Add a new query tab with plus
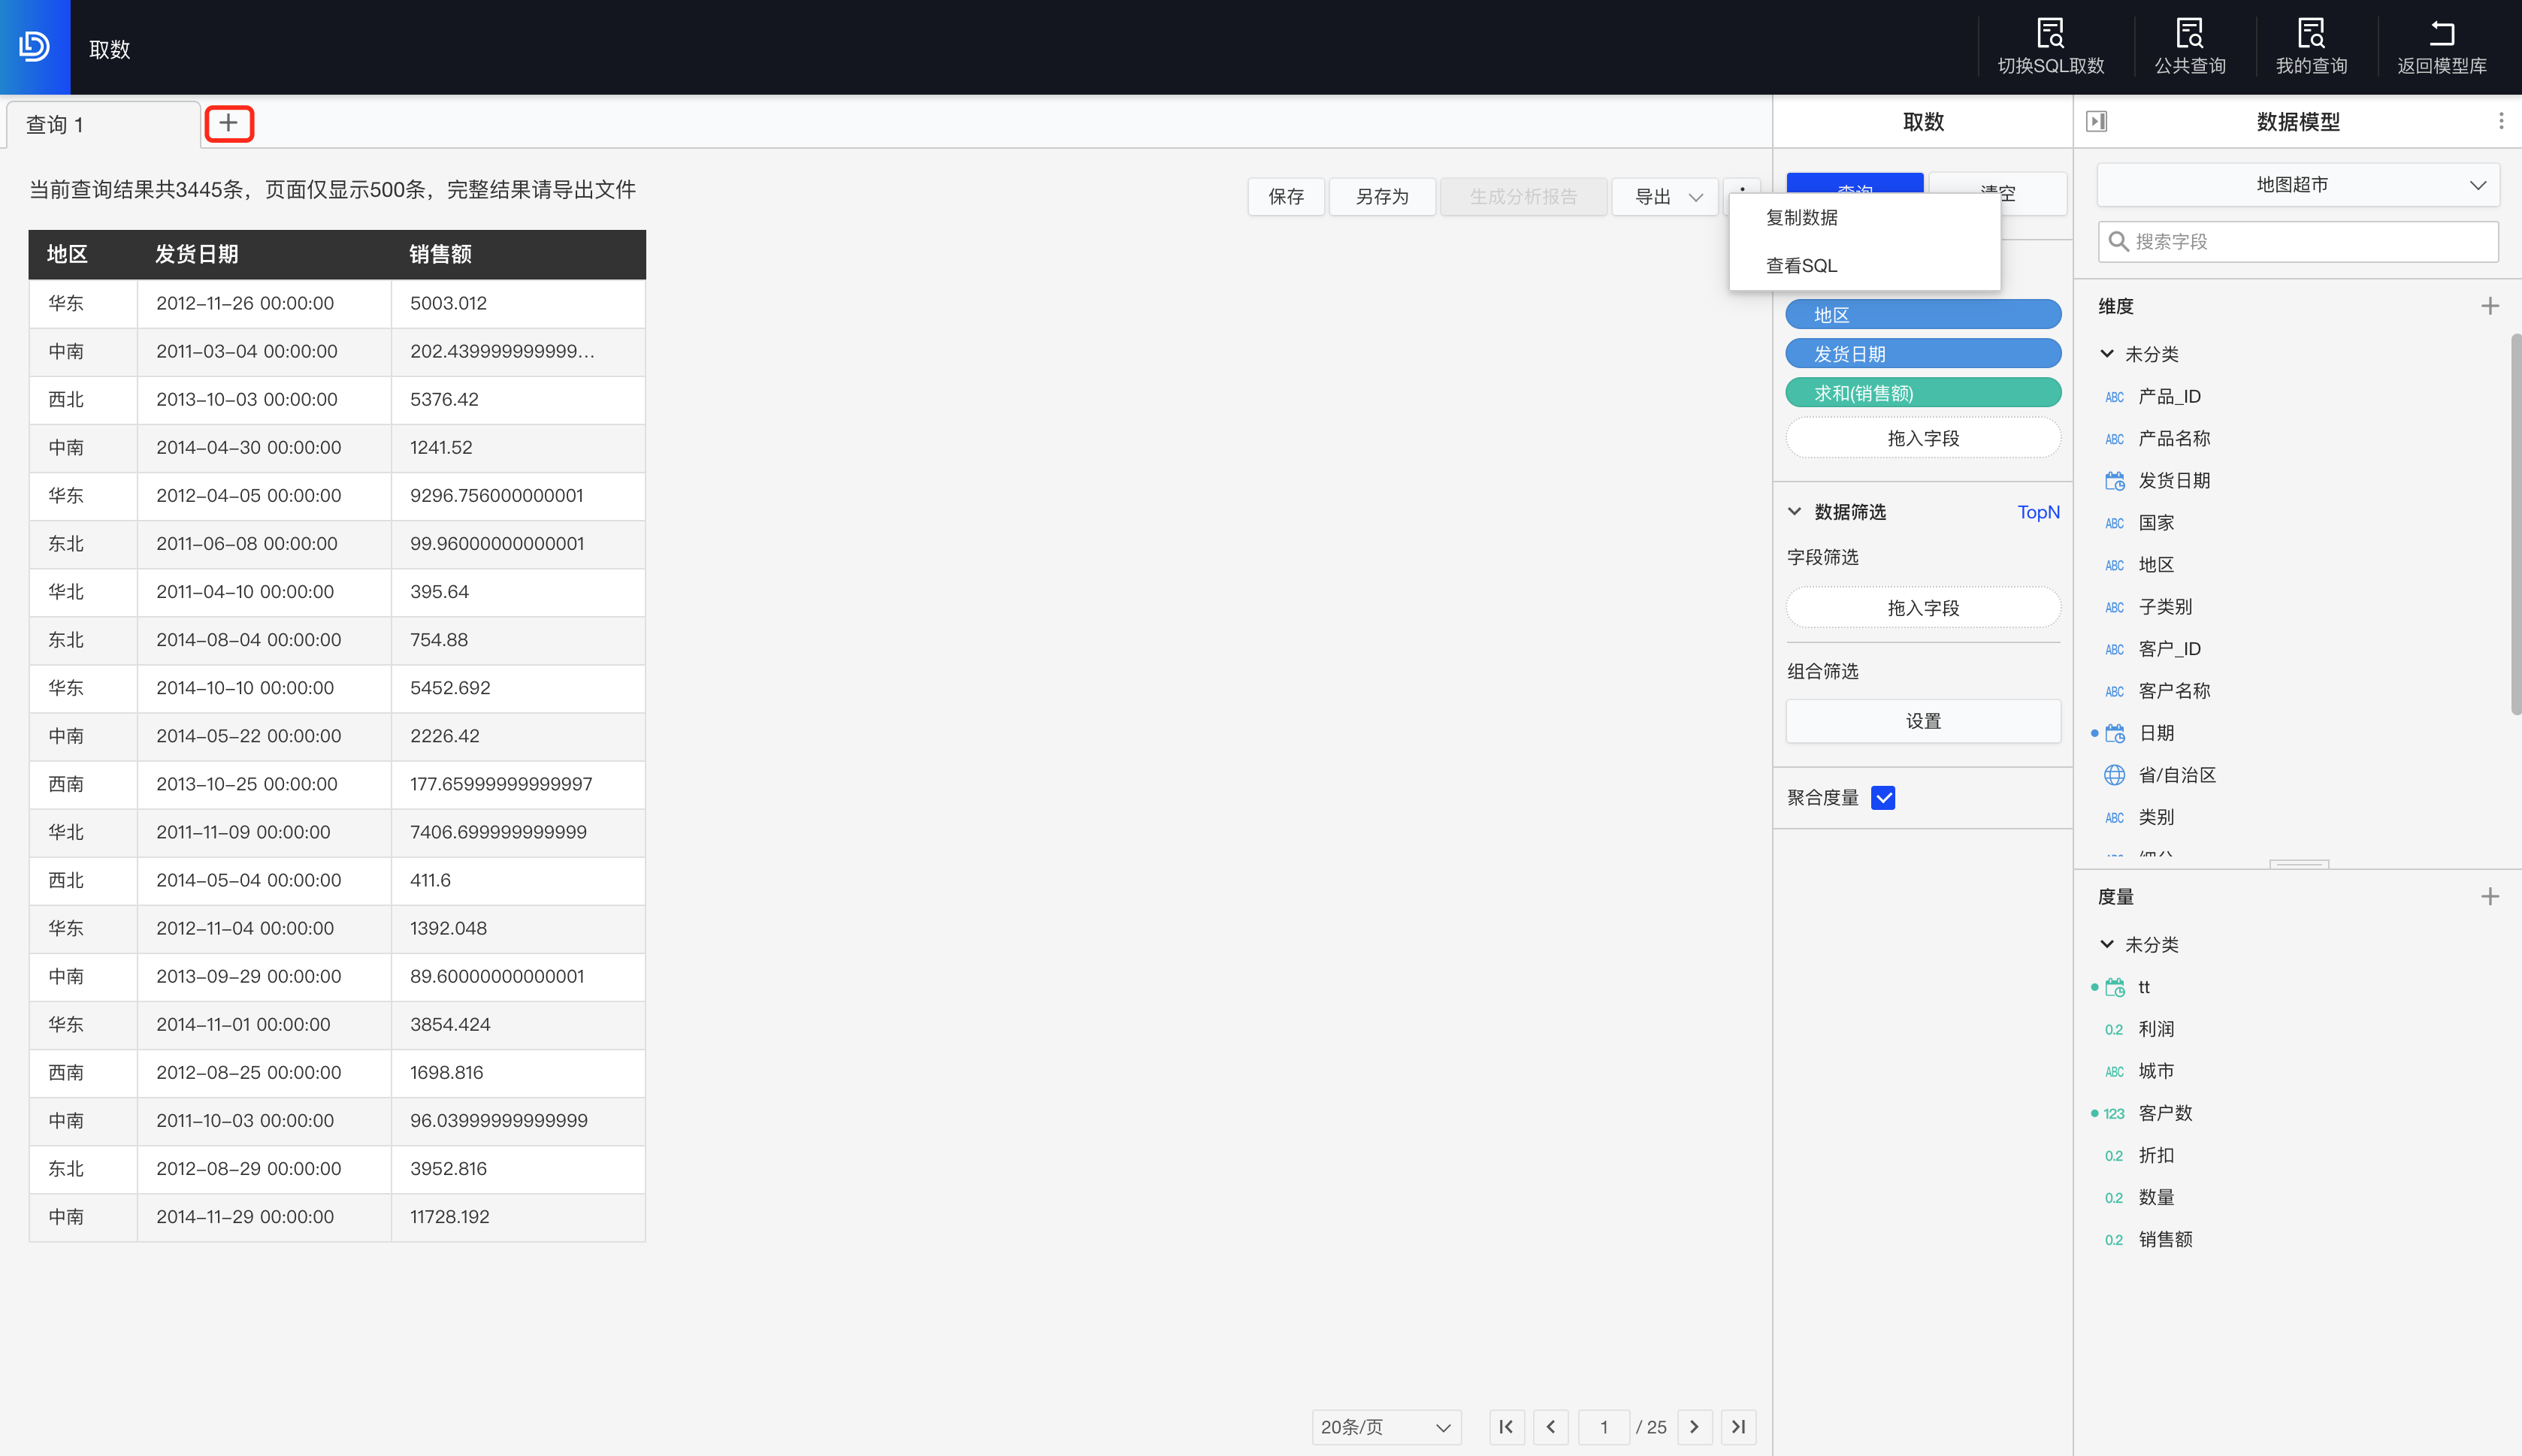The image size is (2522, 1456). point(229,123)
